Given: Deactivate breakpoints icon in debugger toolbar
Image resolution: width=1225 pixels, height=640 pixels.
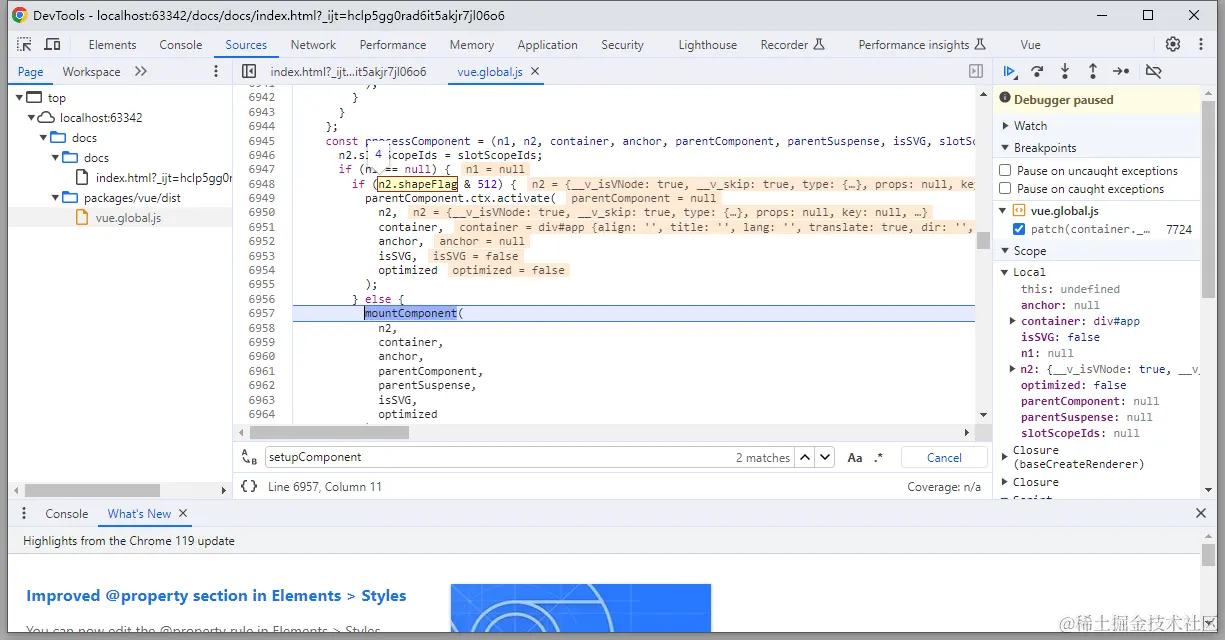Looking at the screenshot, I should [1153, 71].
